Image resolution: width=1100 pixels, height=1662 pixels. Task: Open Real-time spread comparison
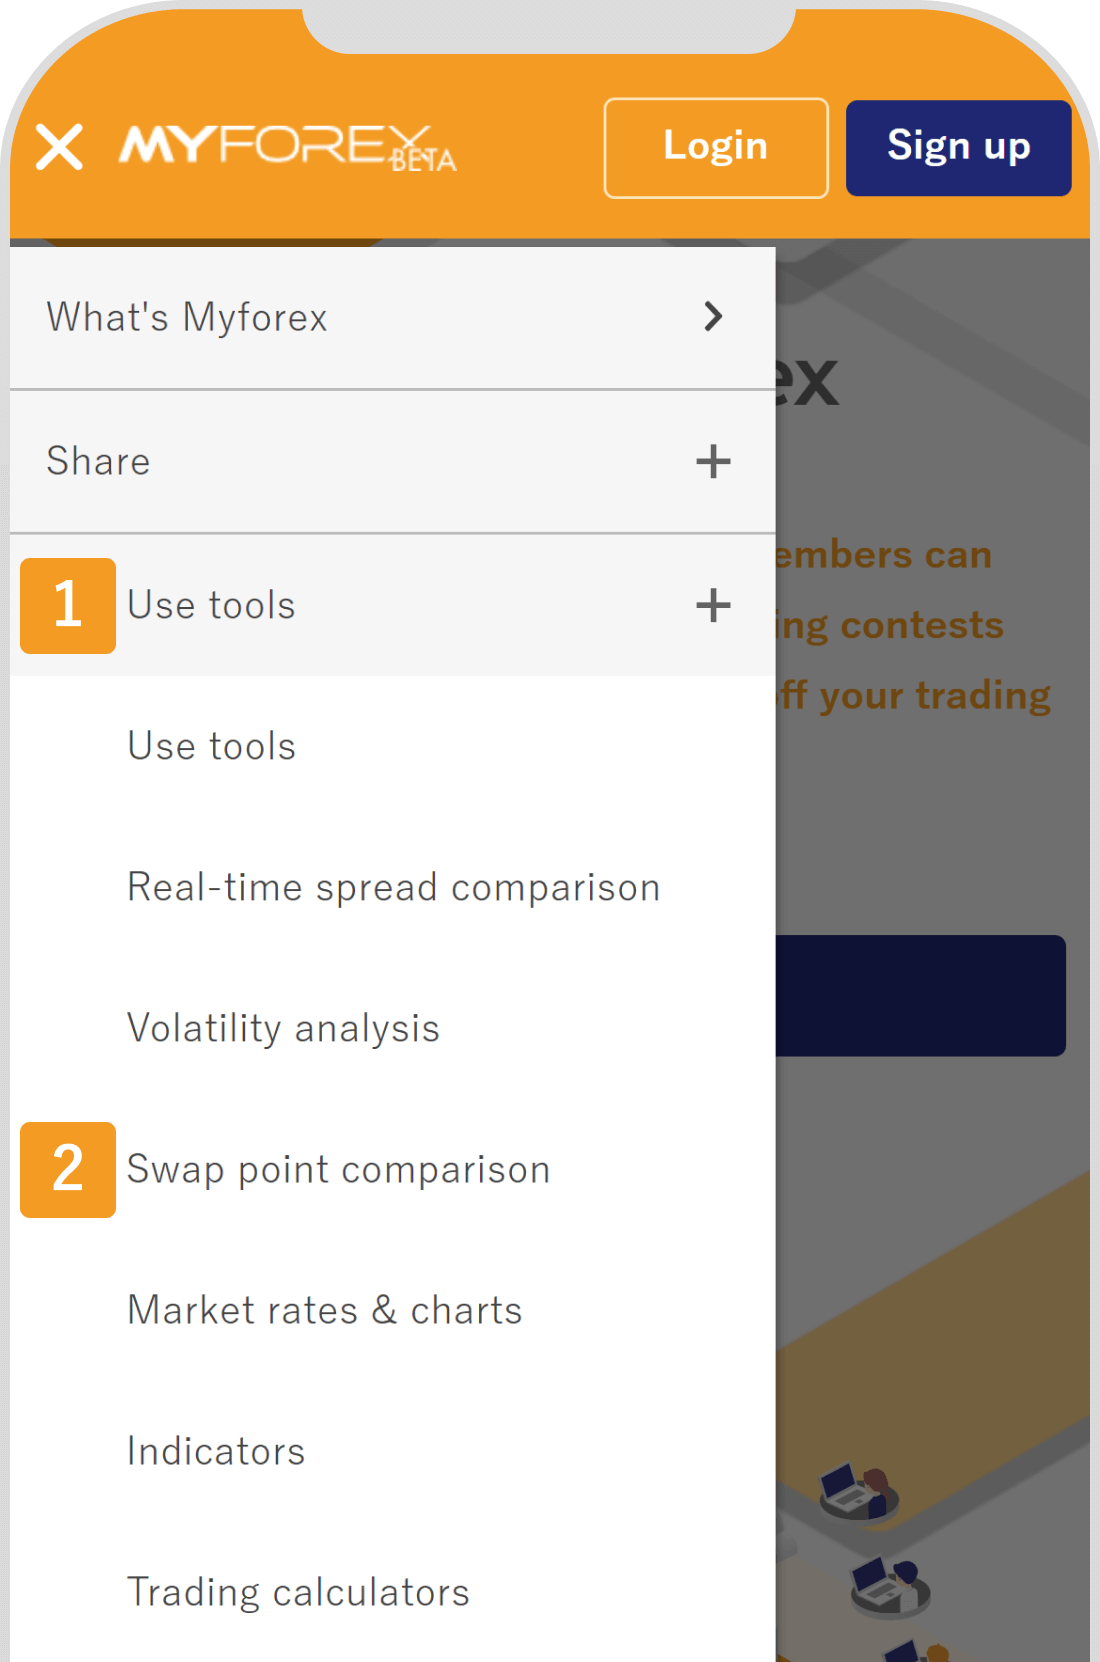[394, 887]
